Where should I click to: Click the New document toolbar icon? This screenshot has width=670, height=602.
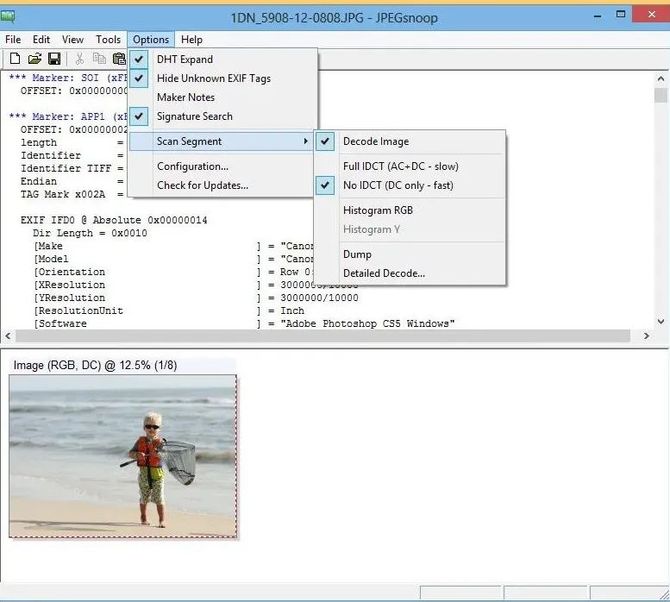(15, 59)
